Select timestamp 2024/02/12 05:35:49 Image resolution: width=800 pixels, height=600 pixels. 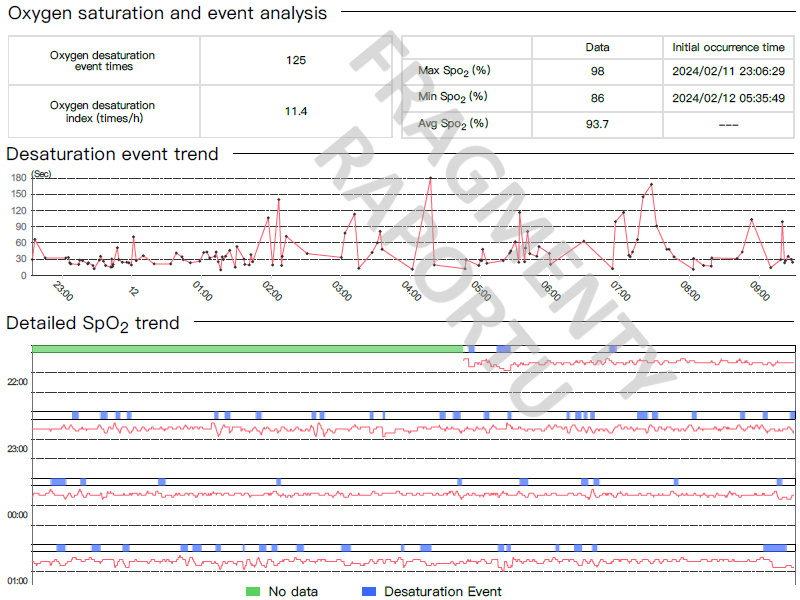click(x=728, y=98)
